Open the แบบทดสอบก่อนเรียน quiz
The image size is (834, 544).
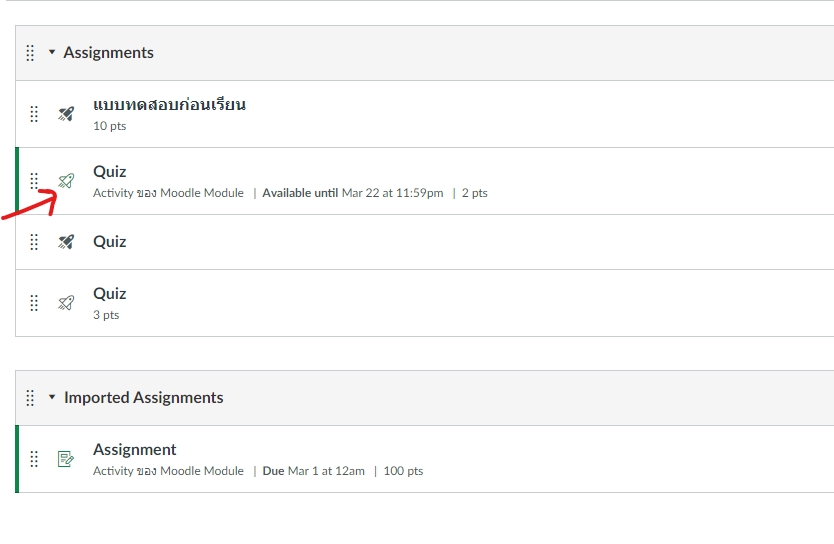pos(169,104)
